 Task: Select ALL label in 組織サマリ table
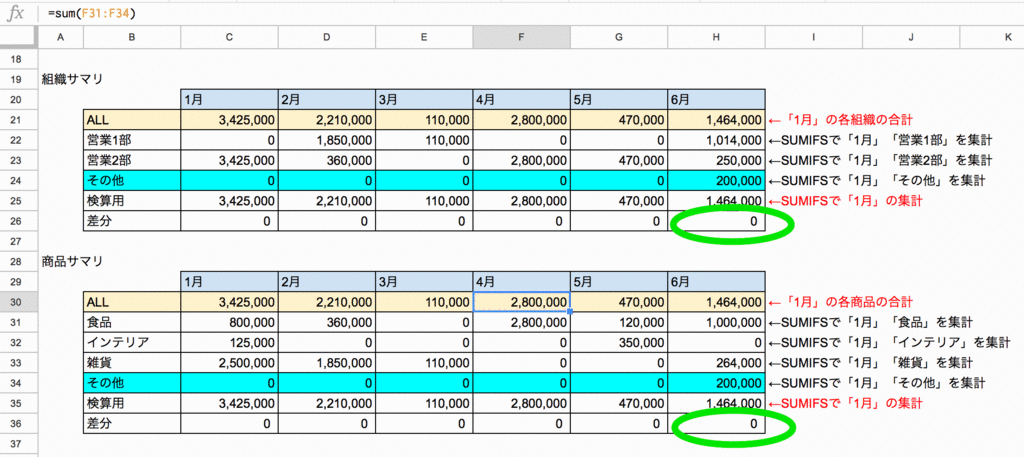click(132, 120)
